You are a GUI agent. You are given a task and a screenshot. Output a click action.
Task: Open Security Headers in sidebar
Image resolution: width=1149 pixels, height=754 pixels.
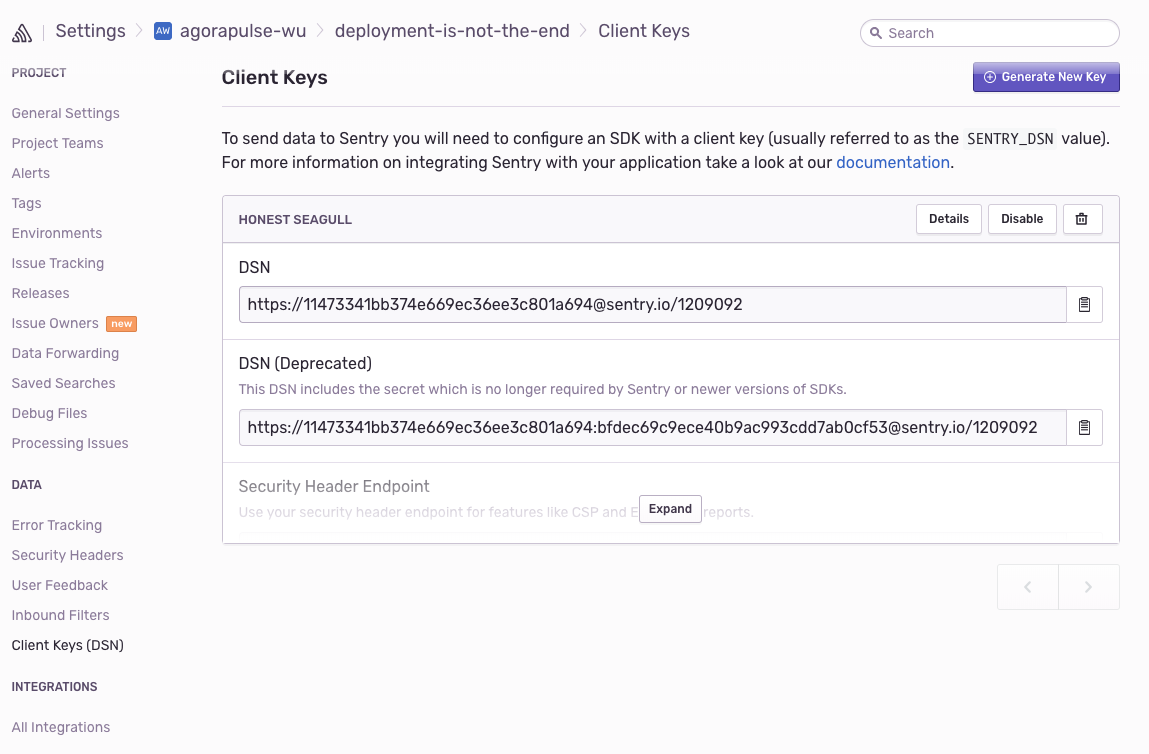(x=67, y=555)
